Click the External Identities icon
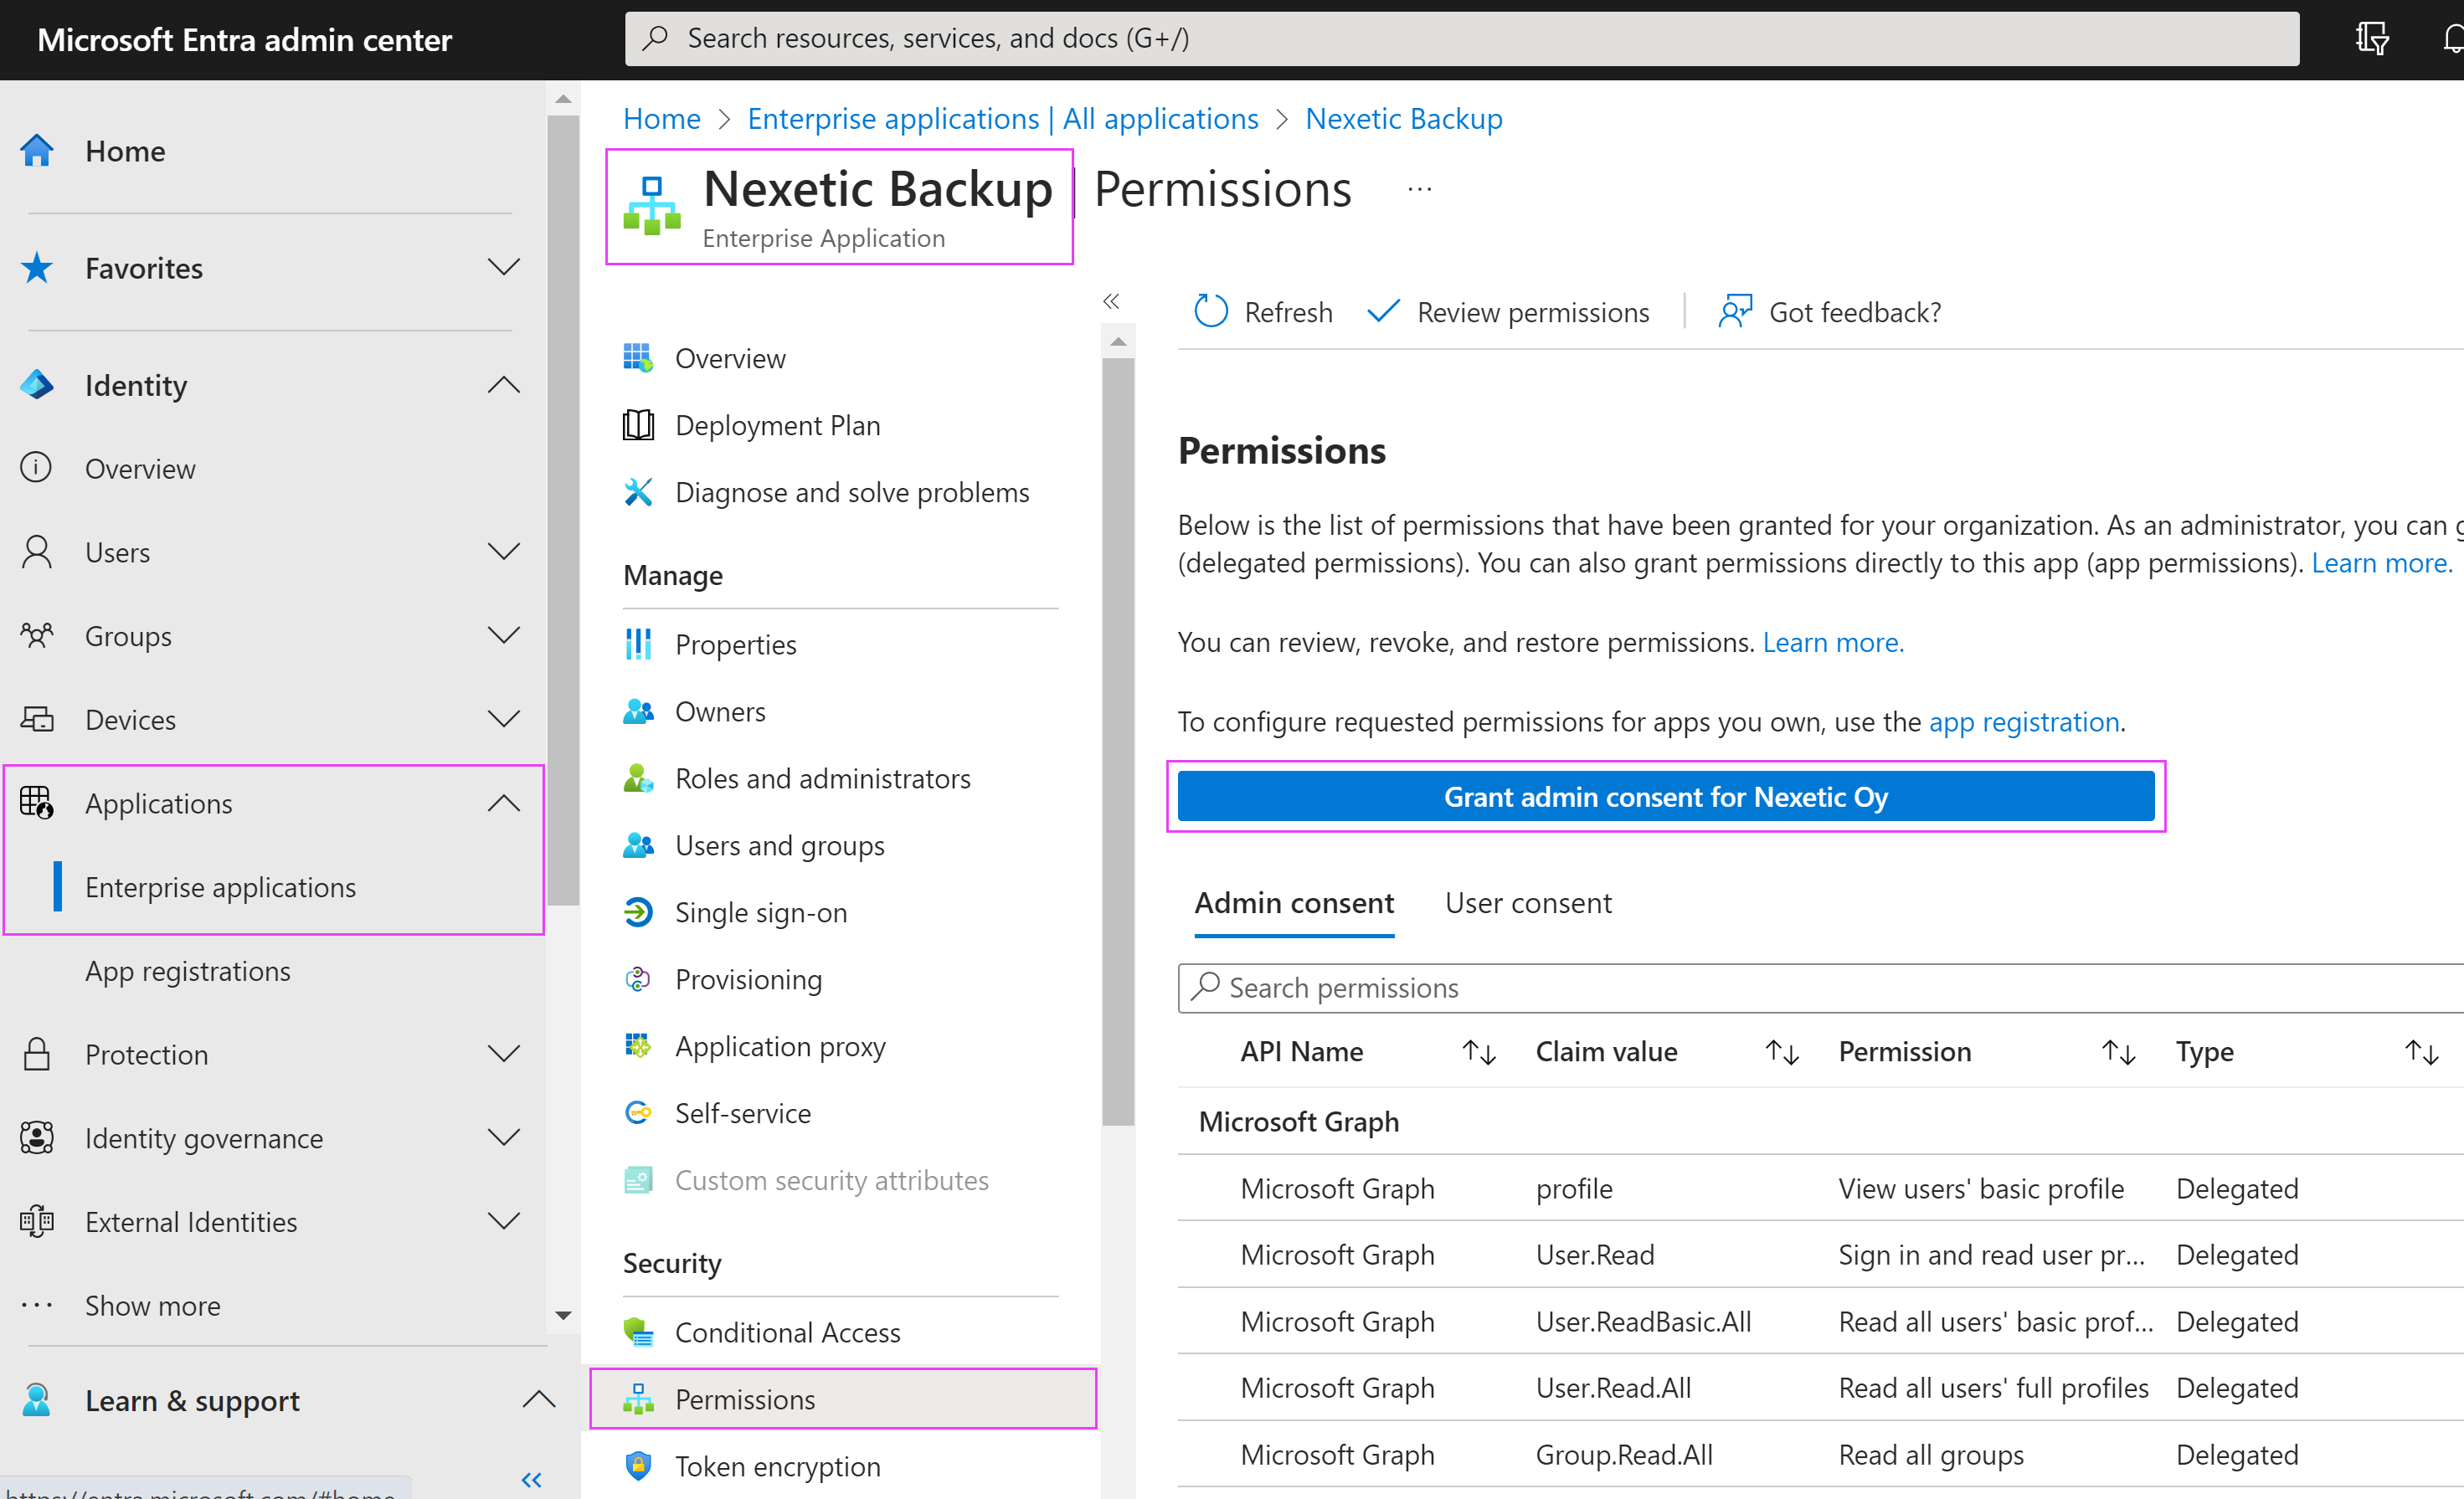Screen dimensions: 2464x1499 tap(37, 1222)
